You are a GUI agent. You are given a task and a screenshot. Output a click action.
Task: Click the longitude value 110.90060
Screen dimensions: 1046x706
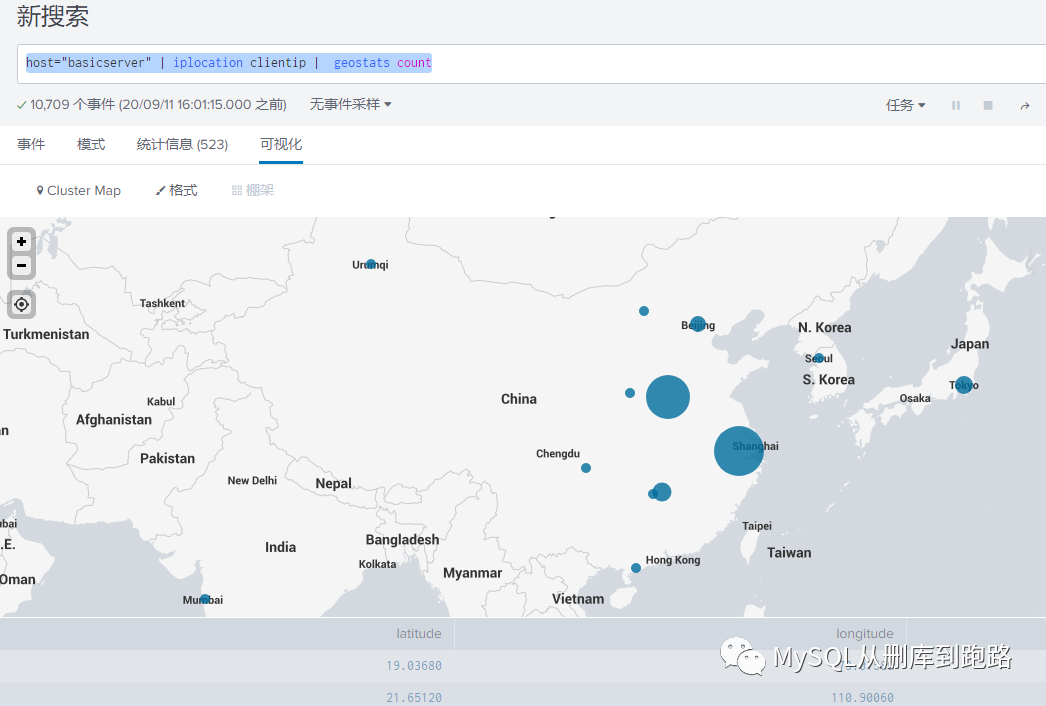coord(862,697)
